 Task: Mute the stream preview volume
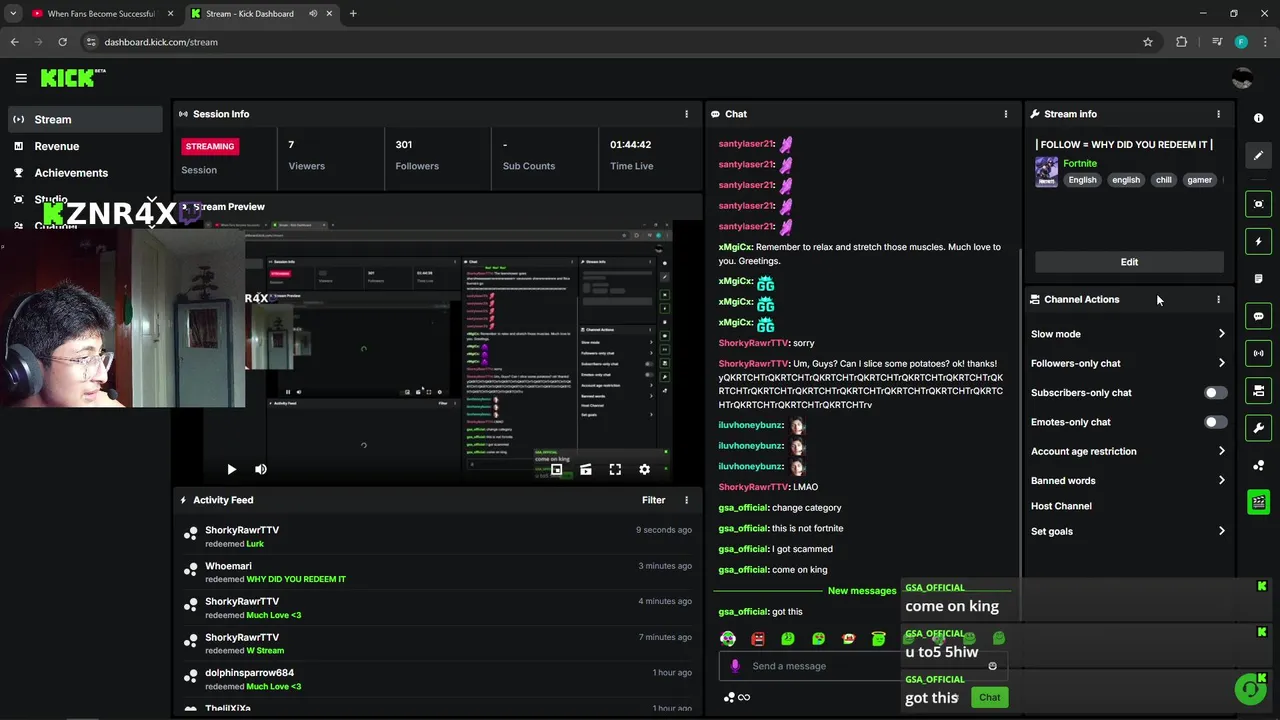click(x=261, y=469)
